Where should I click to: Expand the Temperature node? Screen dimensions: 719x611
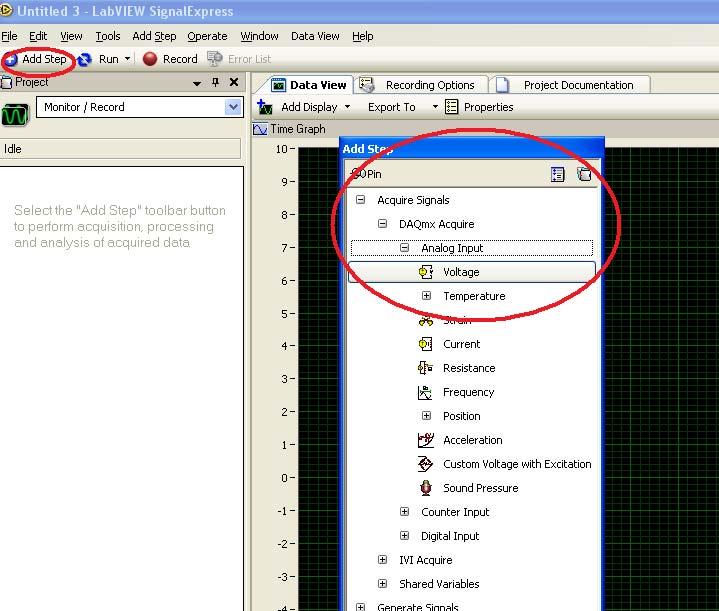click(x=426, y=296)
